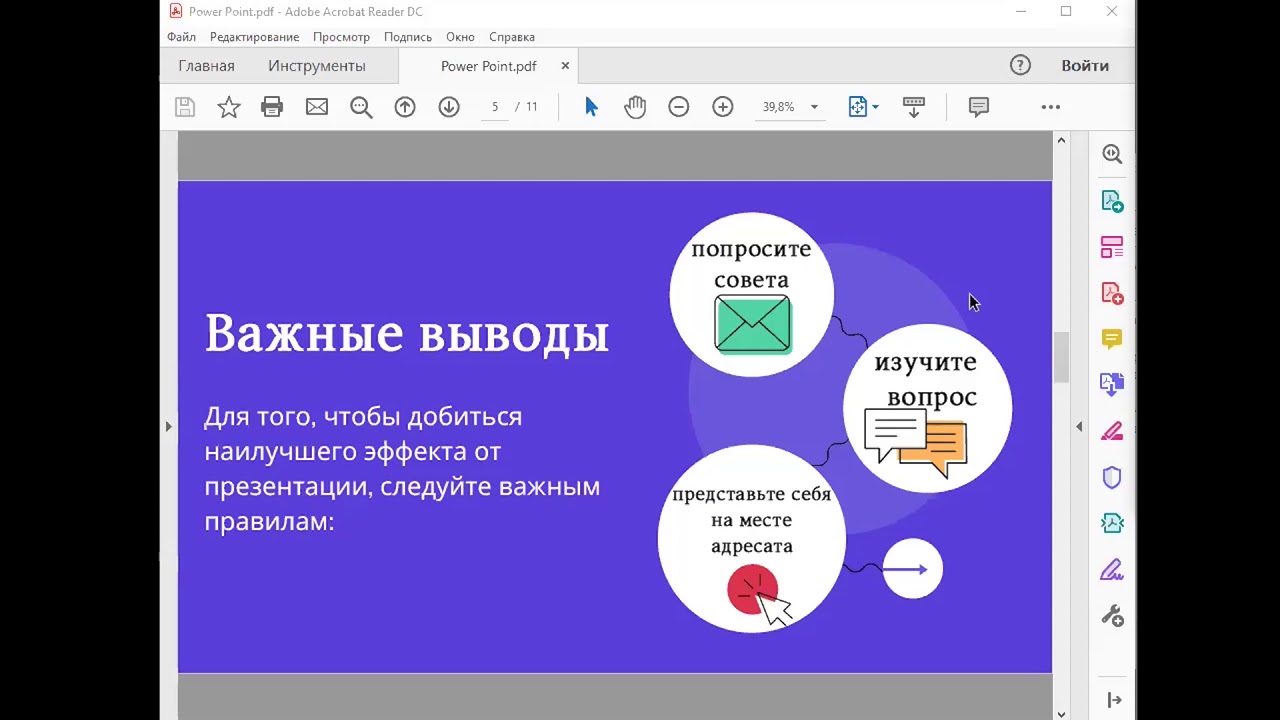Click scrollbar down arrow
The width and height of the screenshot is (1280, 720).
pos(1061,713)
